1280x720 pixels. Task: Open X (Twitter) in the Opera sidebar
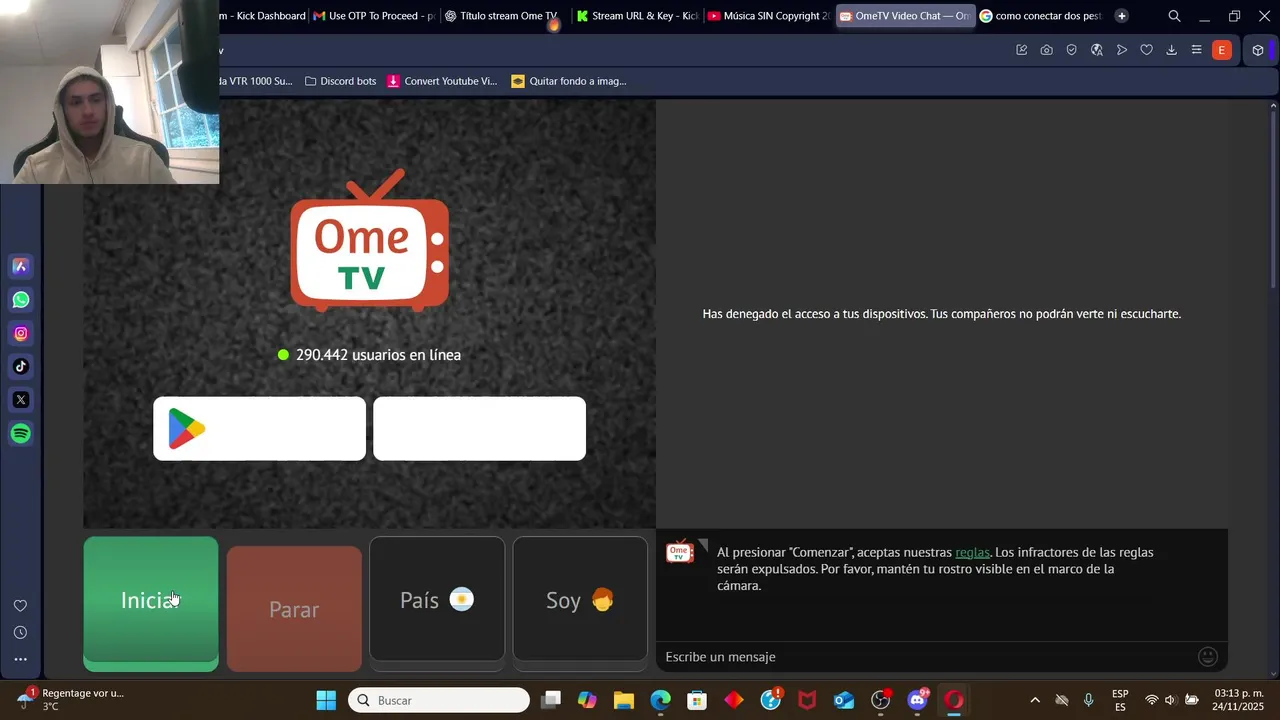[20, 400]
